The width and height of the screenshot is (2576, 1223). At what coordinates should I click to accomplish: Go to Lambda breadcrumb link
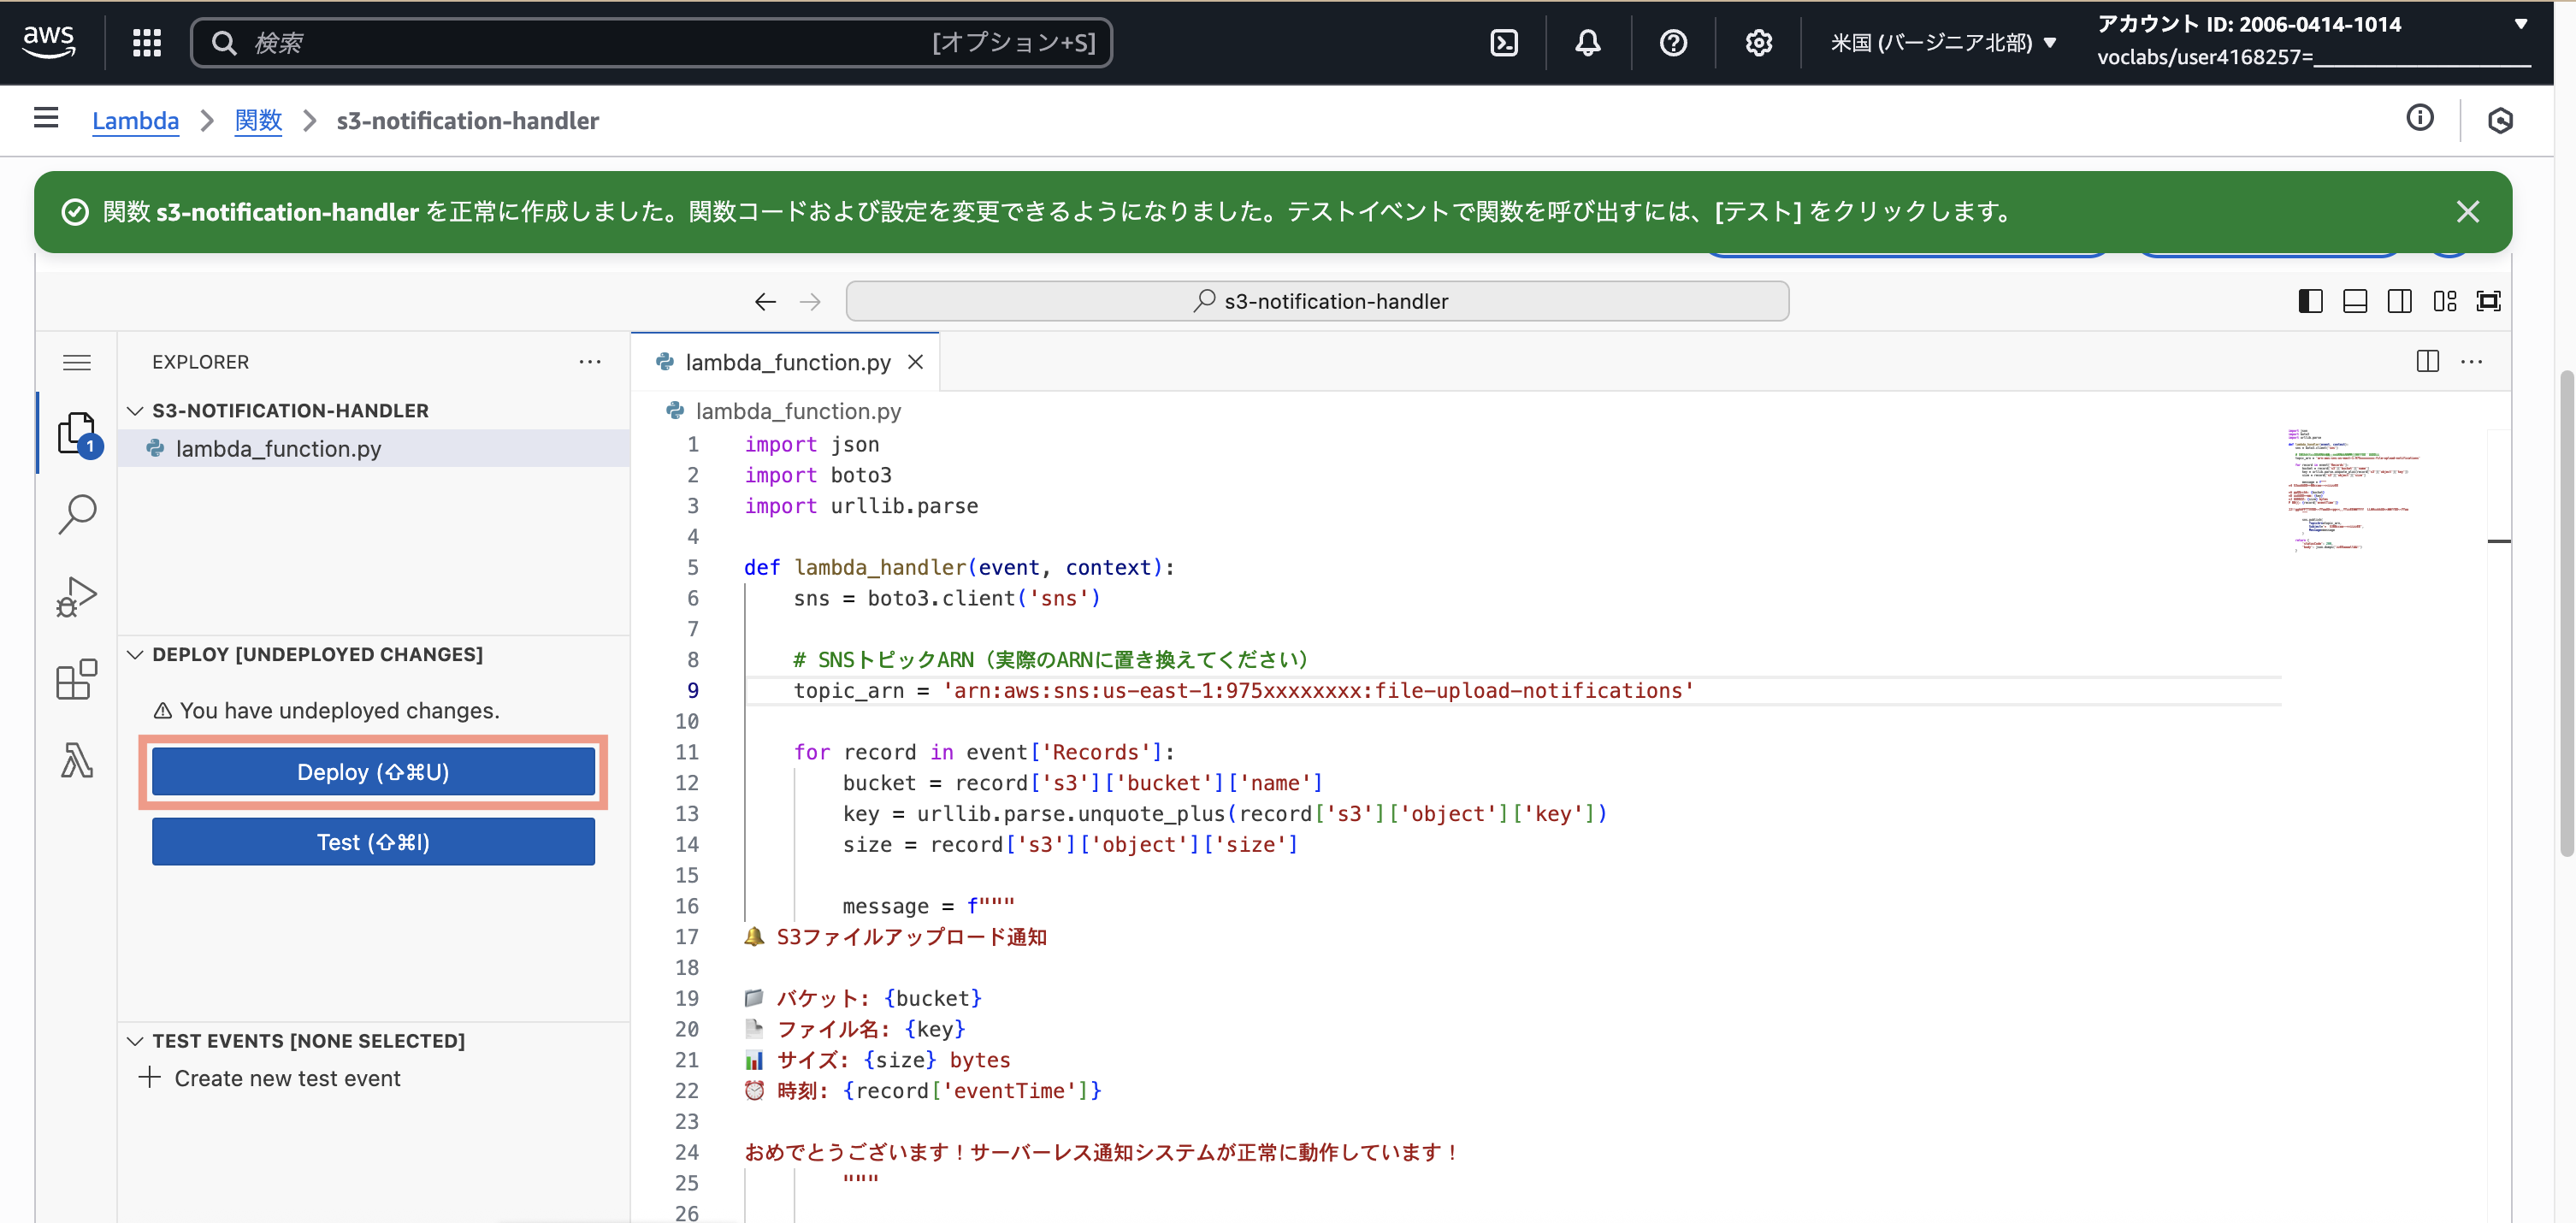(135, 120)
